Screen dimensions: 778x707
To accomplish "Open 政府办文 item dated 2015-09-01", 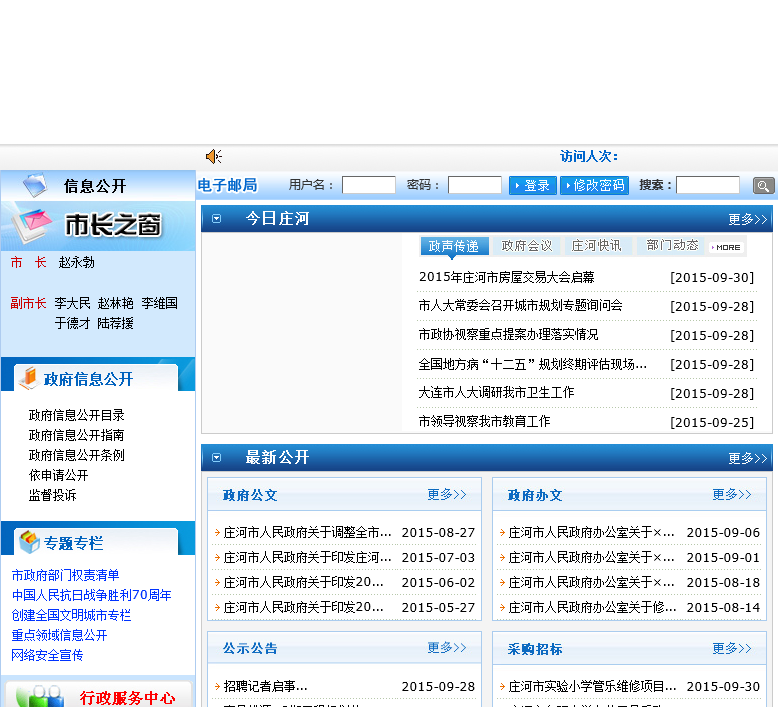I will click(591, 557).
